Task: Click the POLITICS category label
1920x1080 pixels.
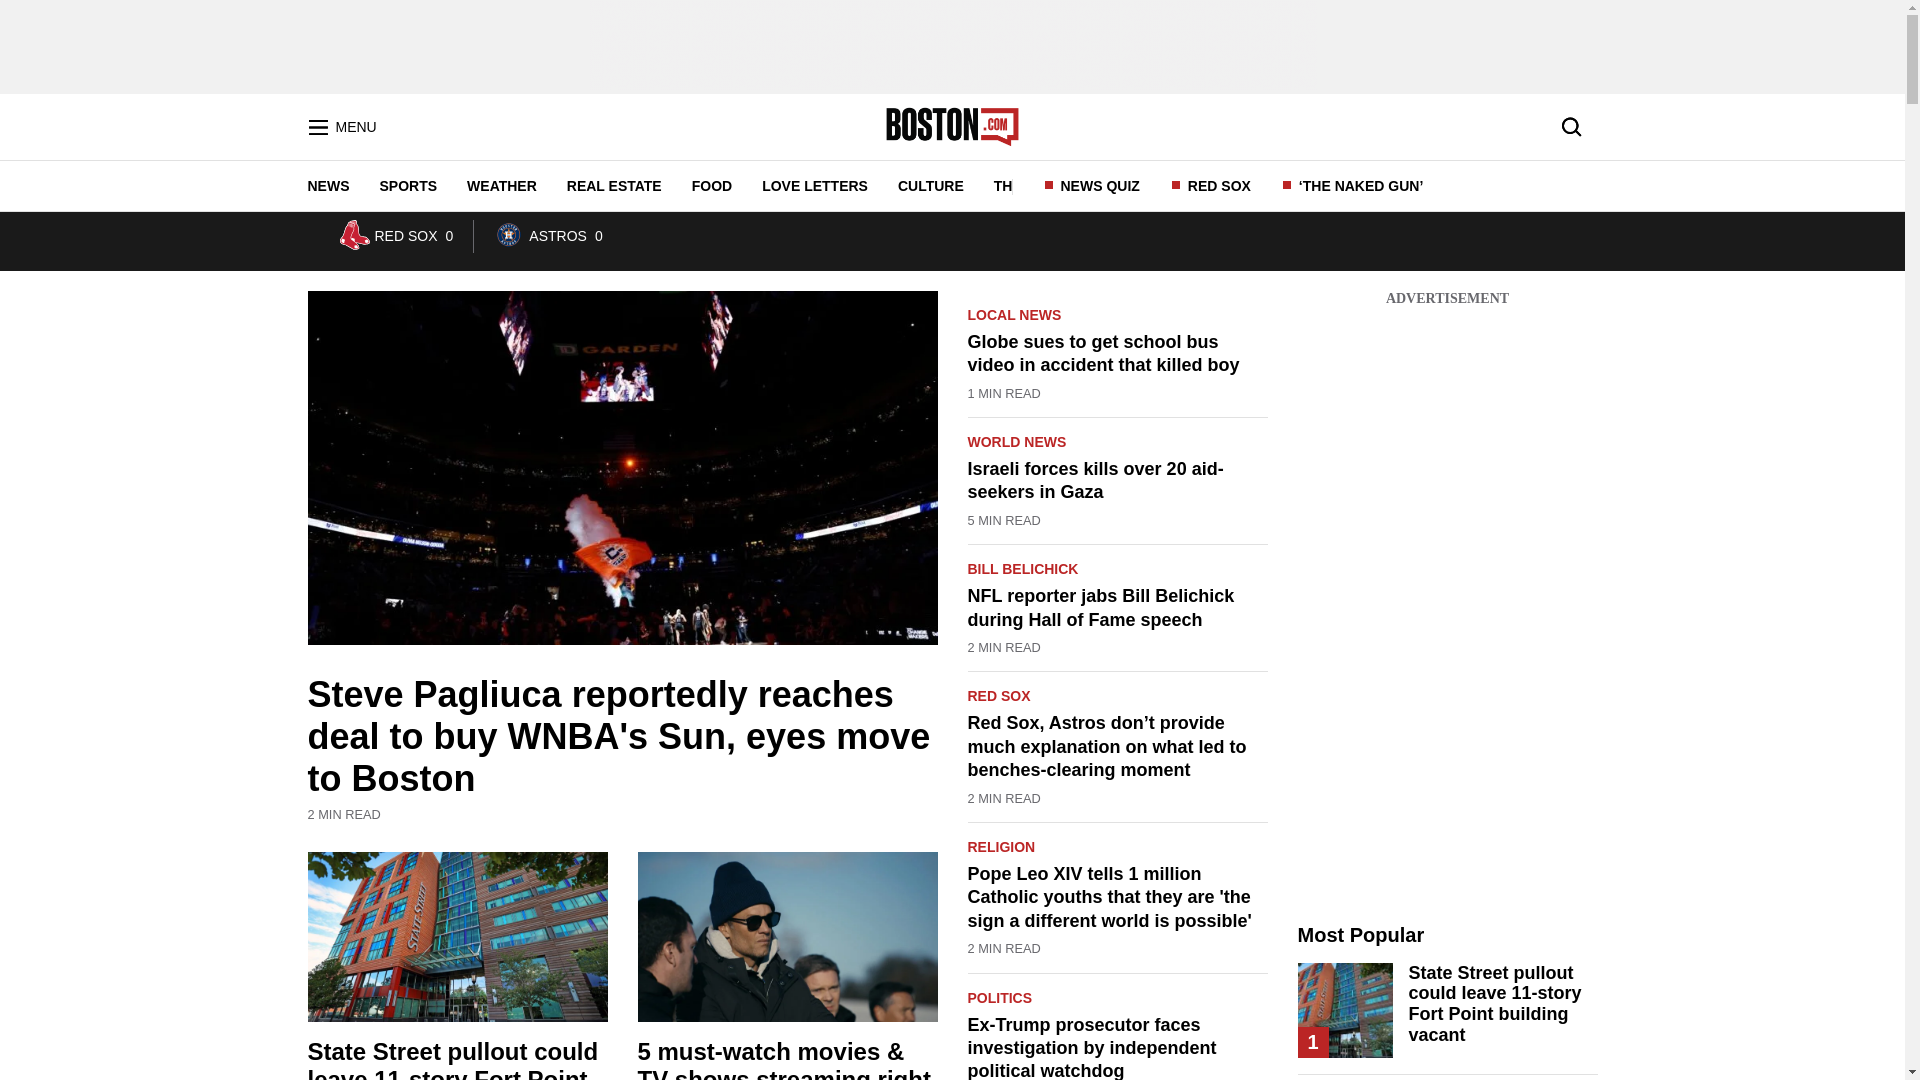Action: click(x=999, y=998)
